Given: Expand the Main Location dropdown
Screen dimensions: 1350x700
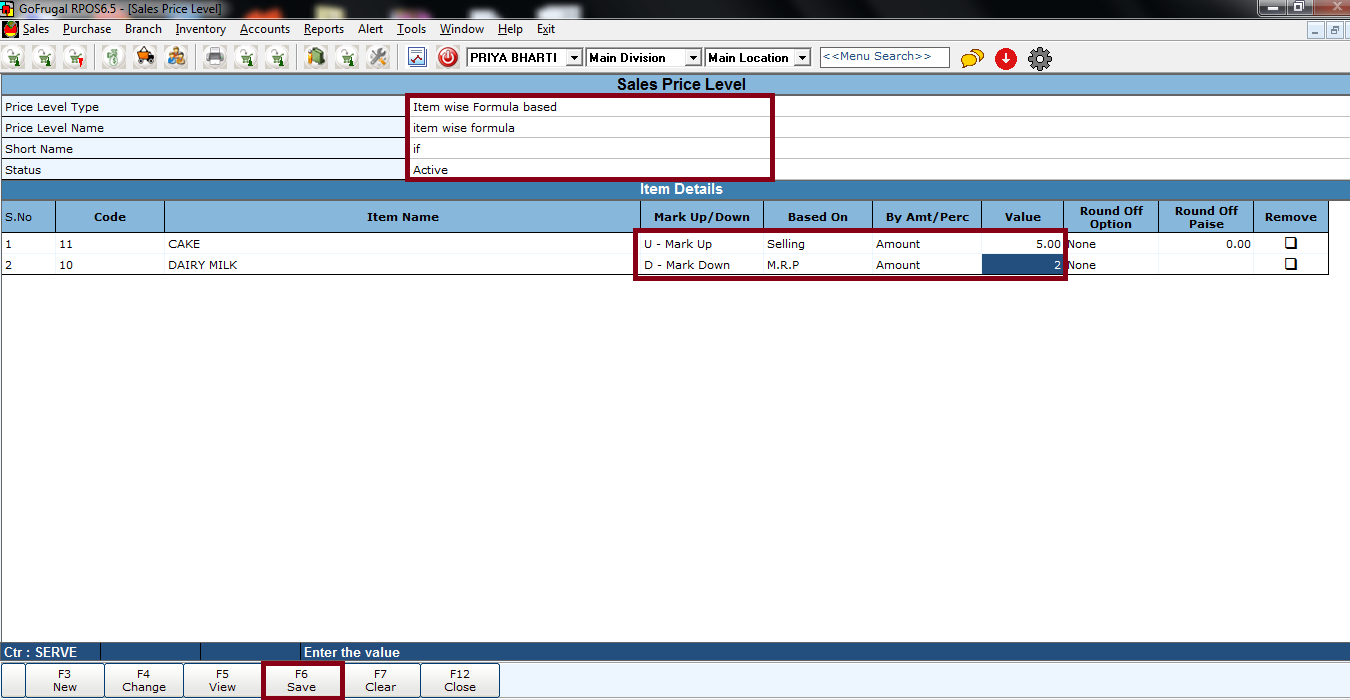Looking at the screenshot, I should pos(802,58).
